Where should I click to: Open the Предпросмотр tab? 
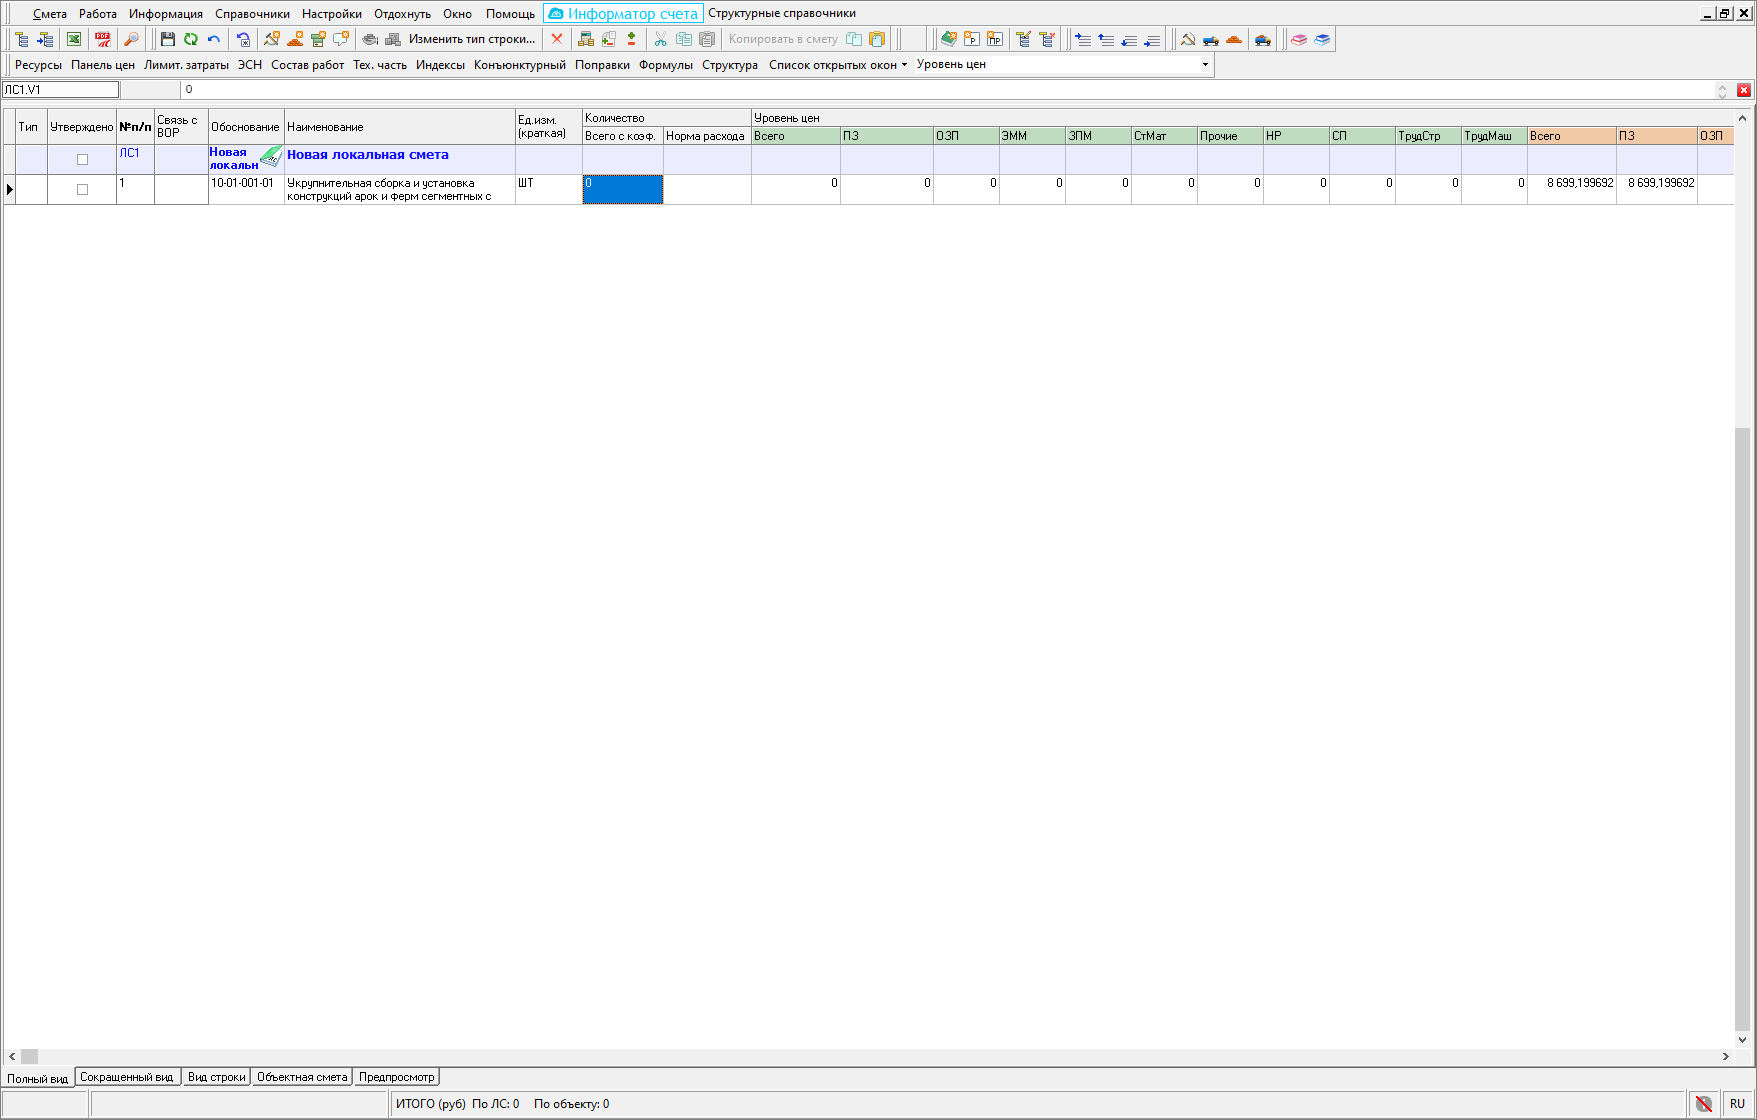pyautogui.click(x=397, y=1077)
